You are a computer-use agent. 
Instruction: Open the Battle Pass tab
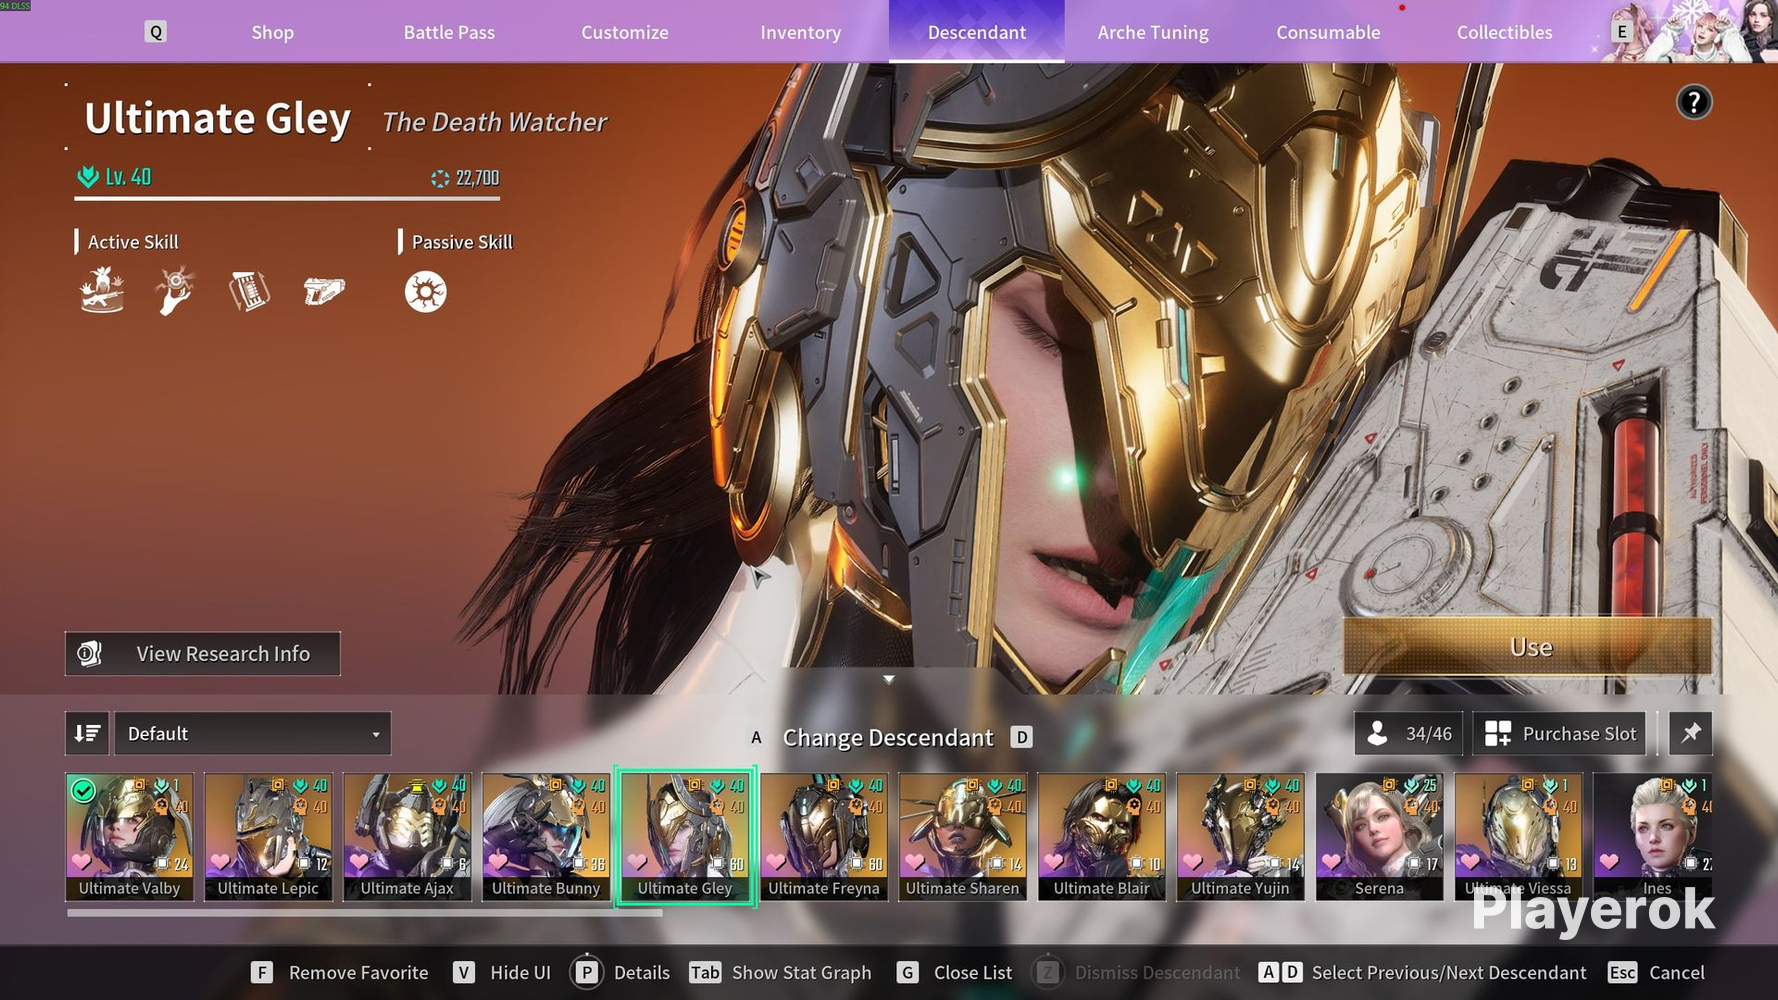[x=449, y=32]
